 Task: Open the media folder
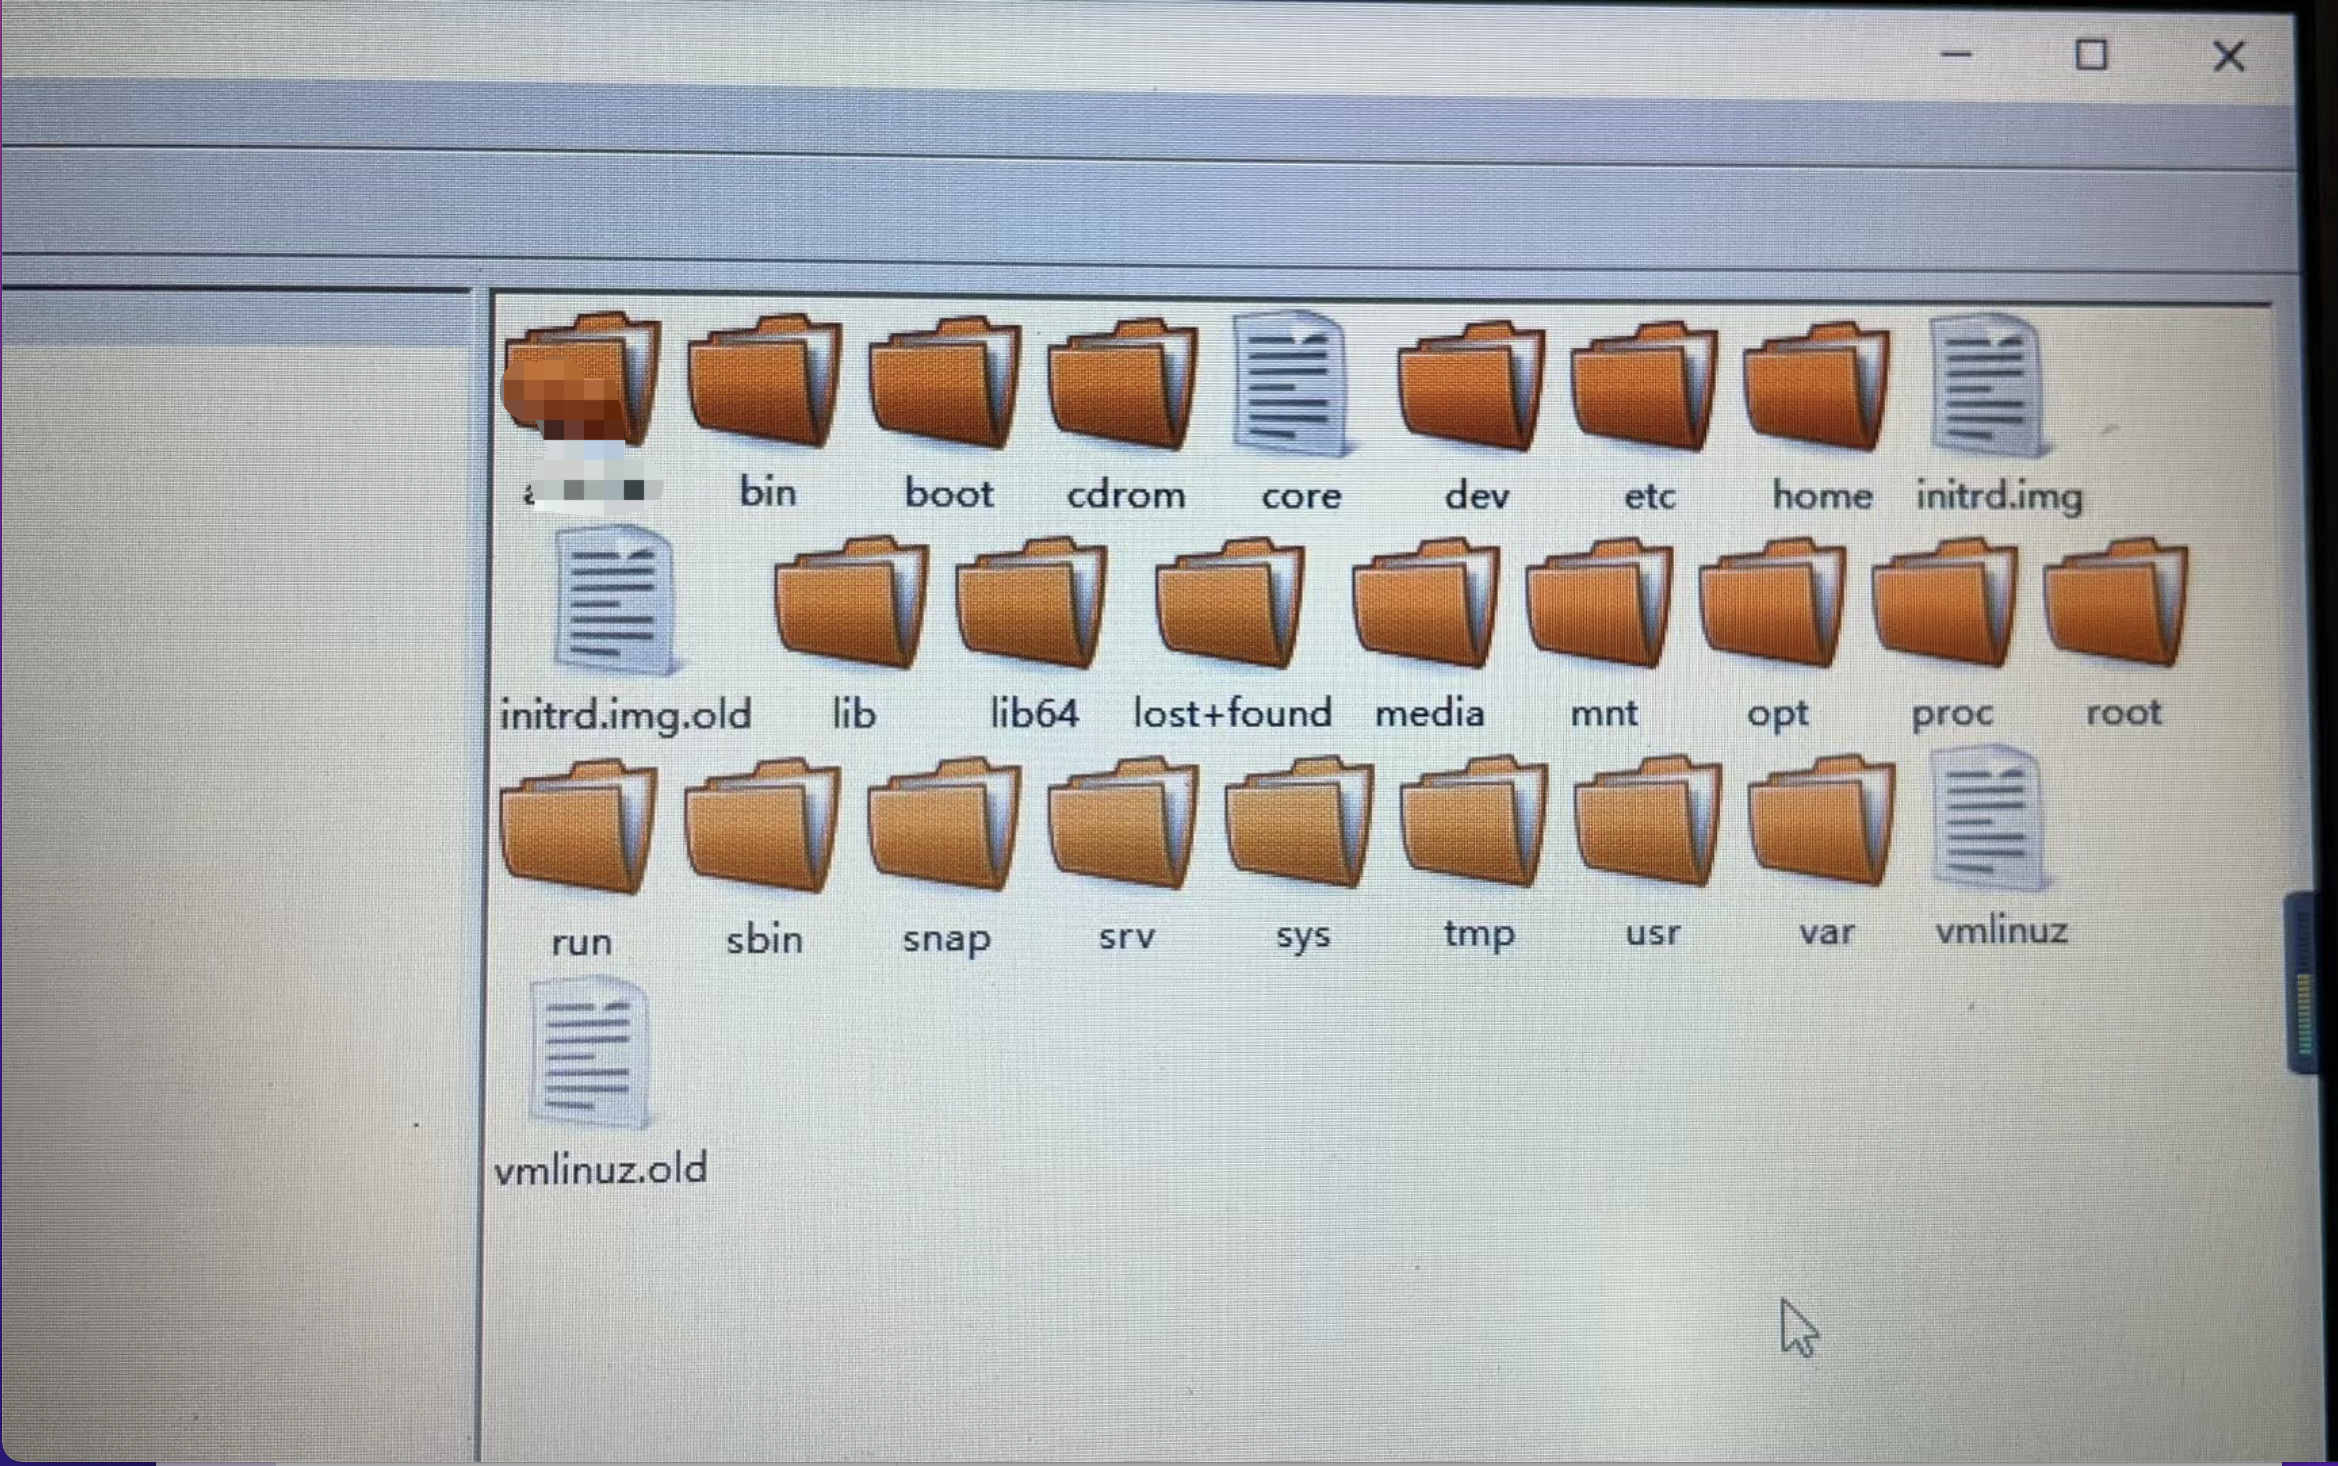tap(1428, 604)
